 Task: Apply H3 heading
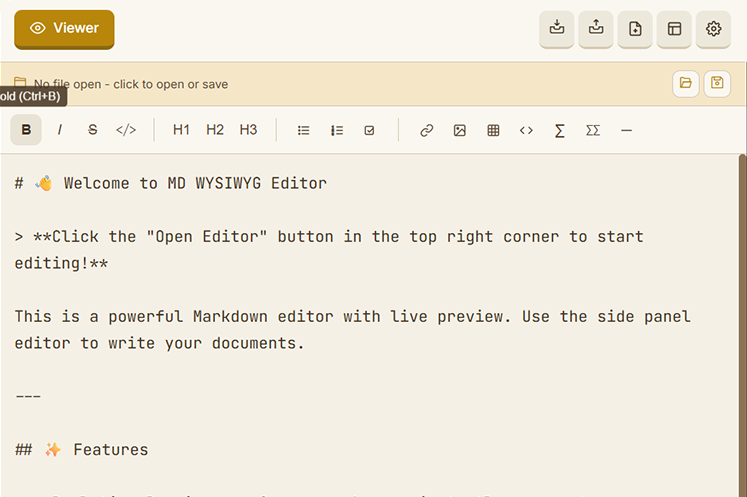[x=248, y=130]
